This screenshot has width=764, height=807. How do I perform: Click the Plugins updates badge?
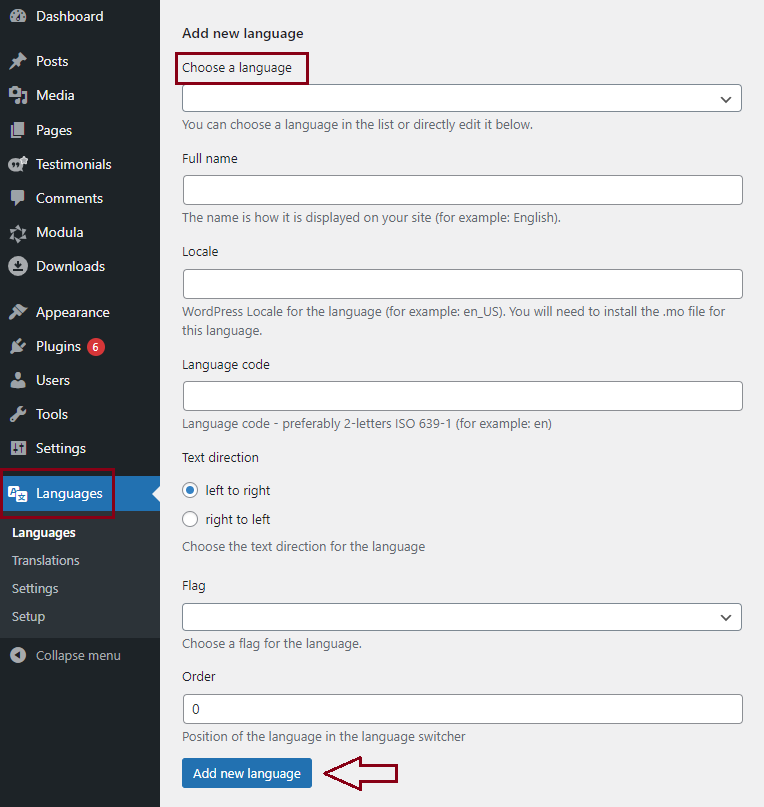[96, 347]
